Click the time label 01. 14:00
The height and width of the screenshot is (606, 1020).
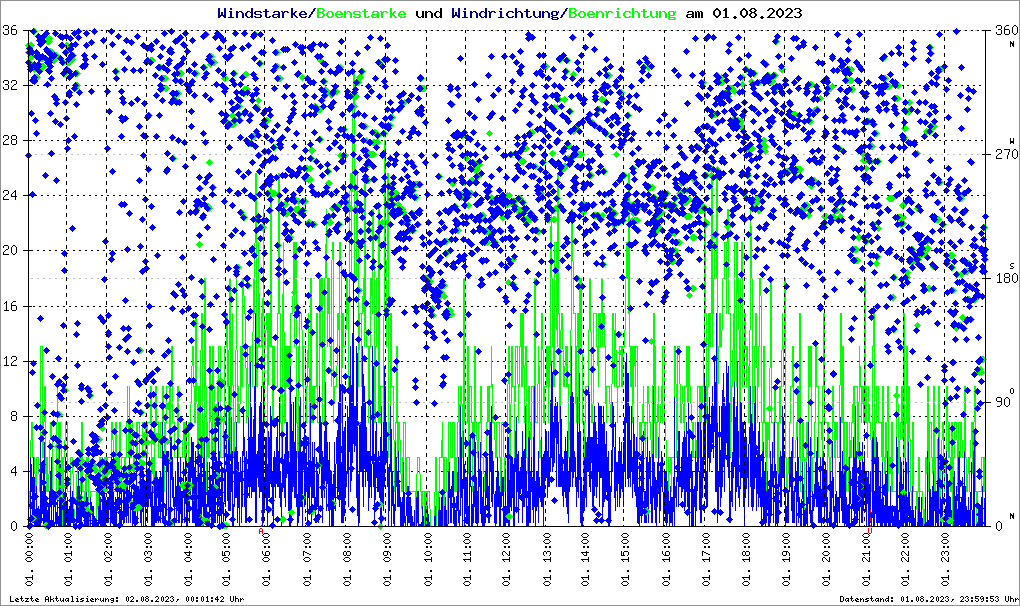point(586,559)
